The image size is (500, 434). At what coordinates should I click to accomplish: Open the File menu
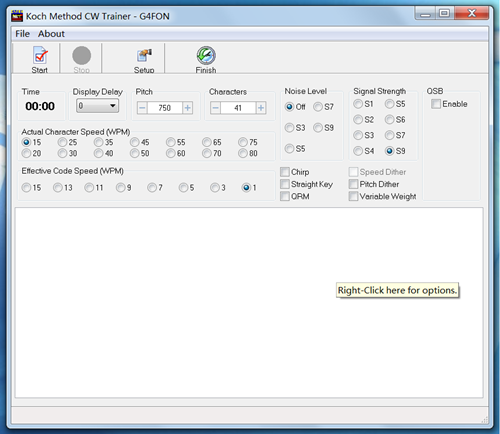(22, 34)
